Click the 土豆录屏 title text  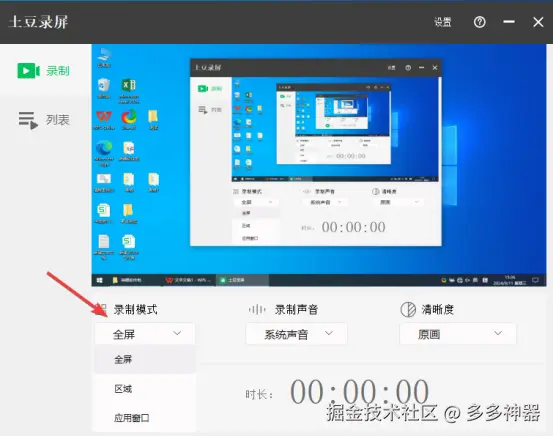[x=38, y=22]
